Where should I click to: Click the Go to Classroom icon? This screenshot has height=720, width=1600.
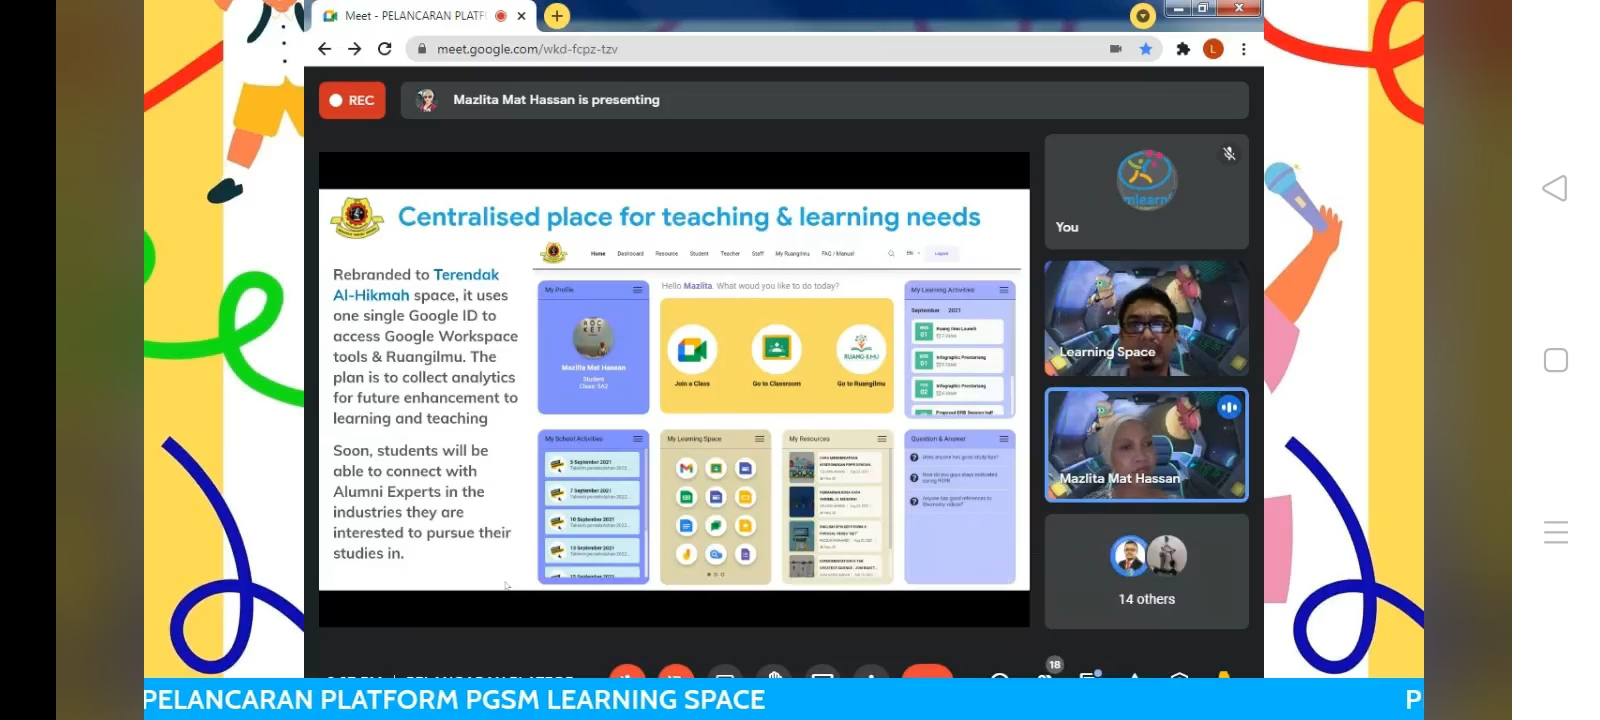776,350
